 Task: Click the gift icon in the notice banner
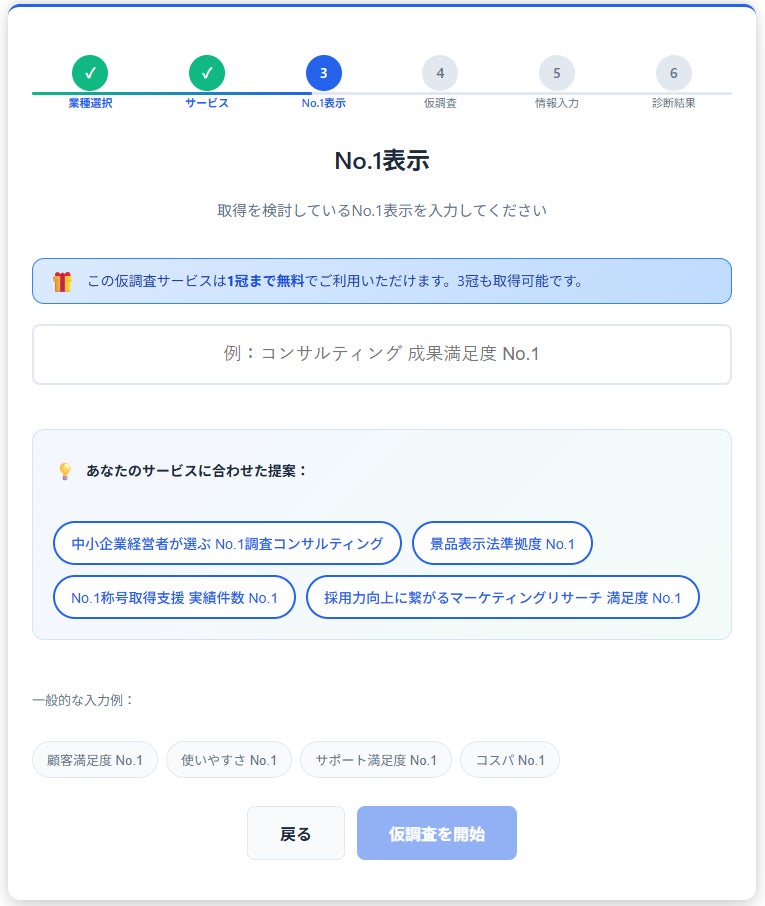pos(63,281)
